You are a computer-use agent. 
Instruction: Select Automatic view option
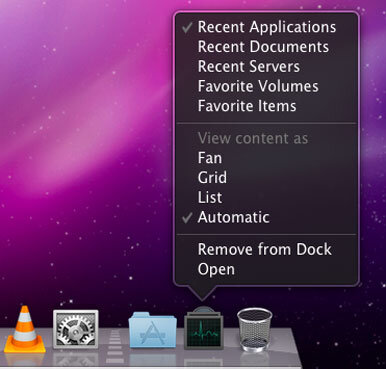tap(267, 217)
